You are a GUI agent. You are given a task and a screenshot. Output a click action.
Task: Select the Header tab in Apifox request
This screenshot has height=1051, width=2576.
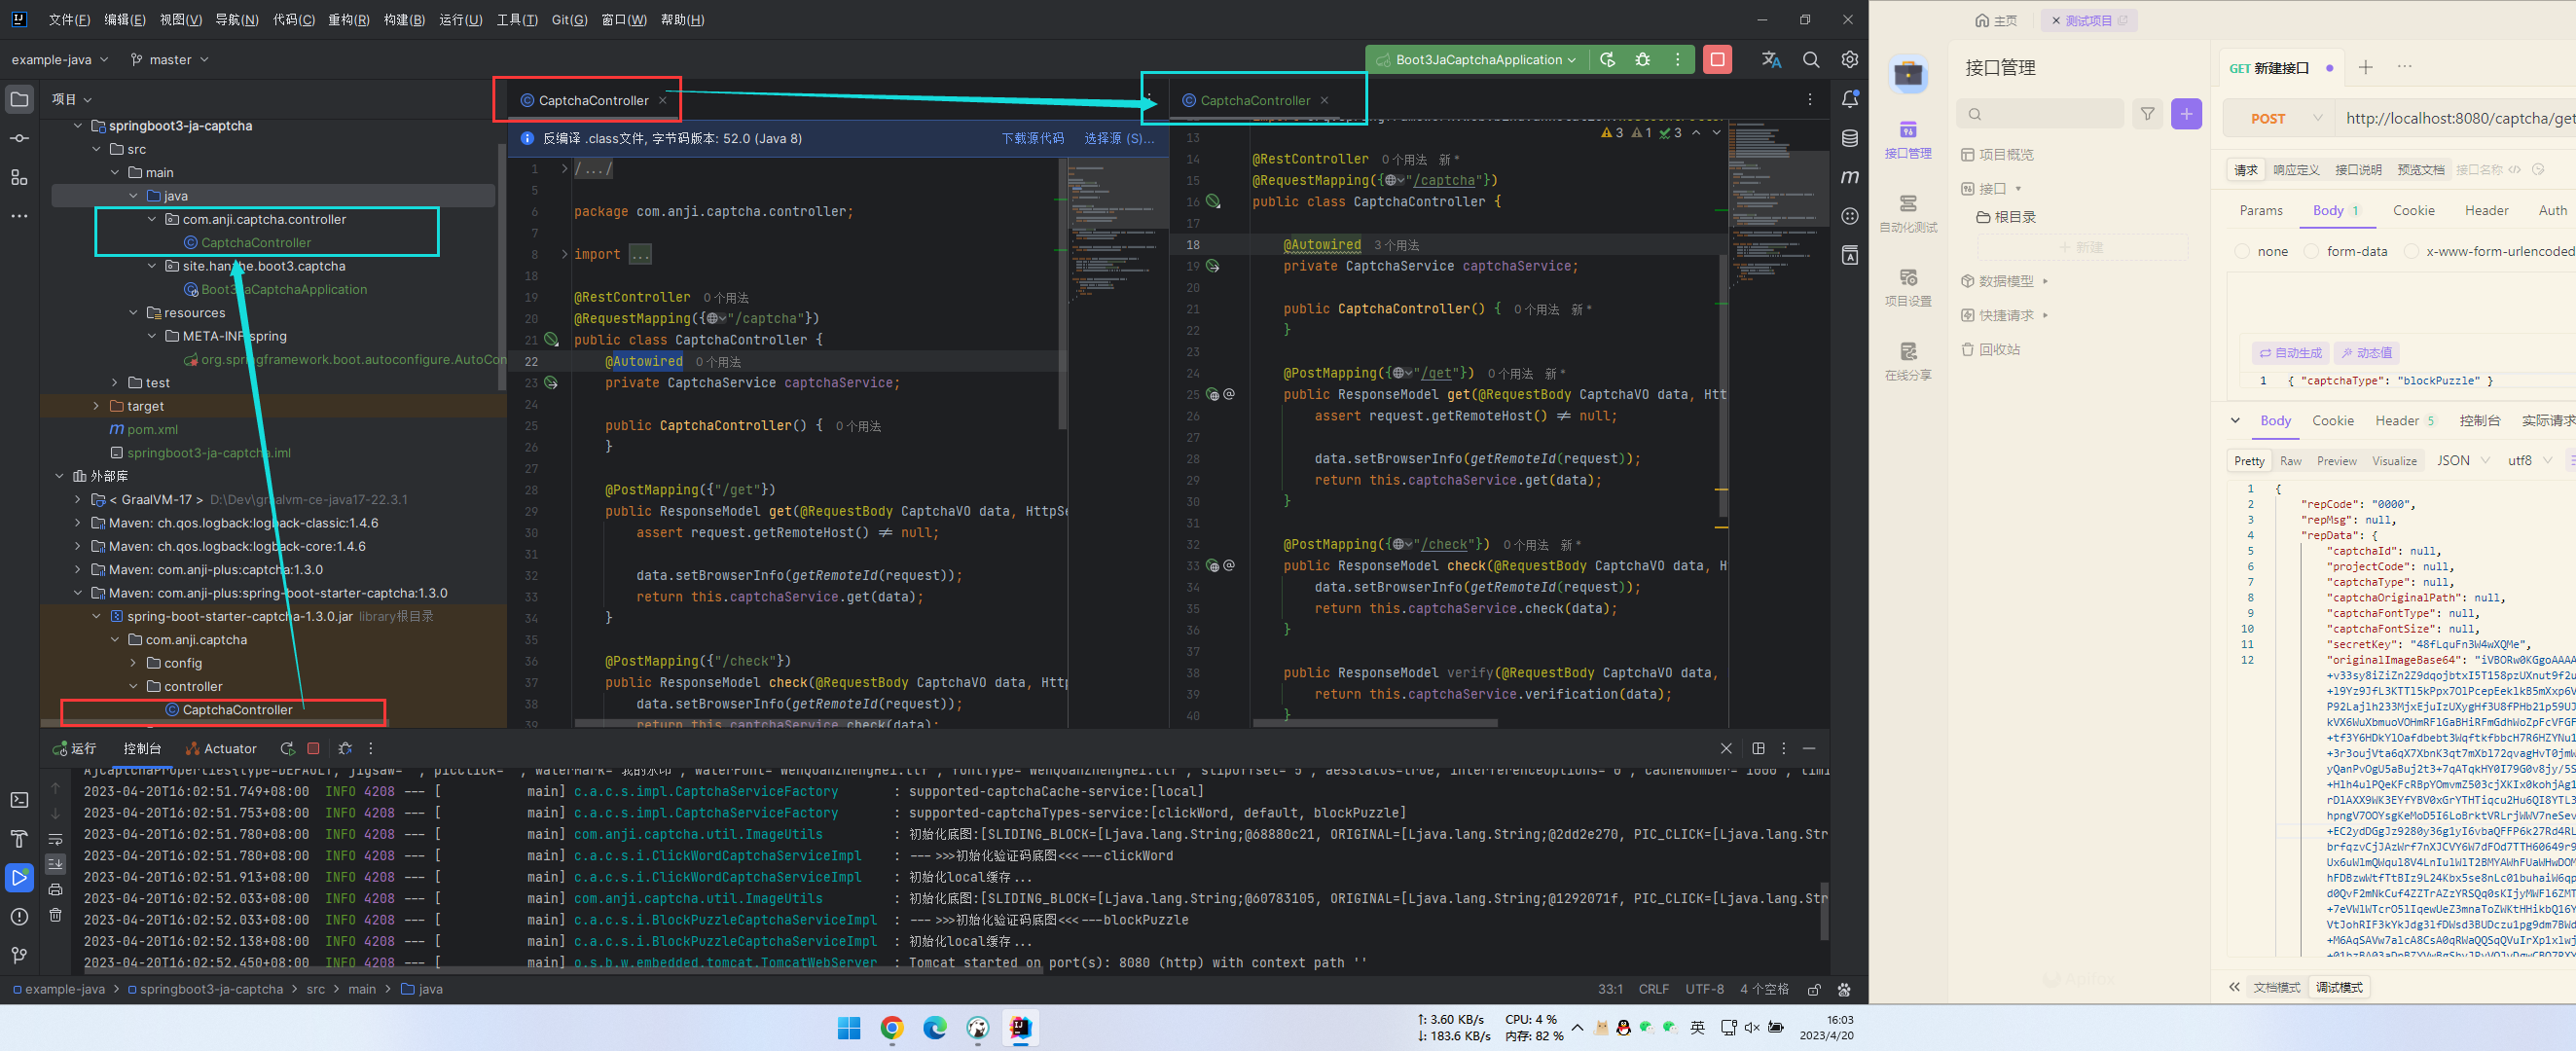(2486, 210)
